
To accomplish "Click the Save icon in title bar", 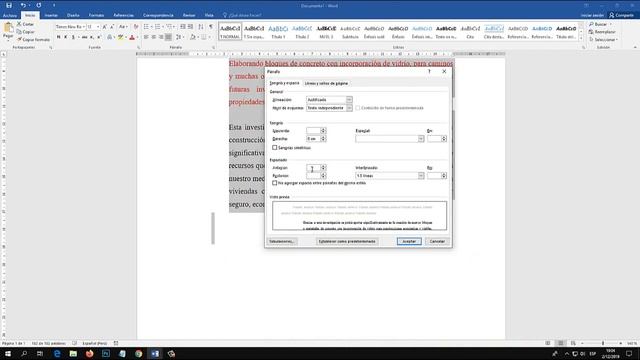I will 9,5.
